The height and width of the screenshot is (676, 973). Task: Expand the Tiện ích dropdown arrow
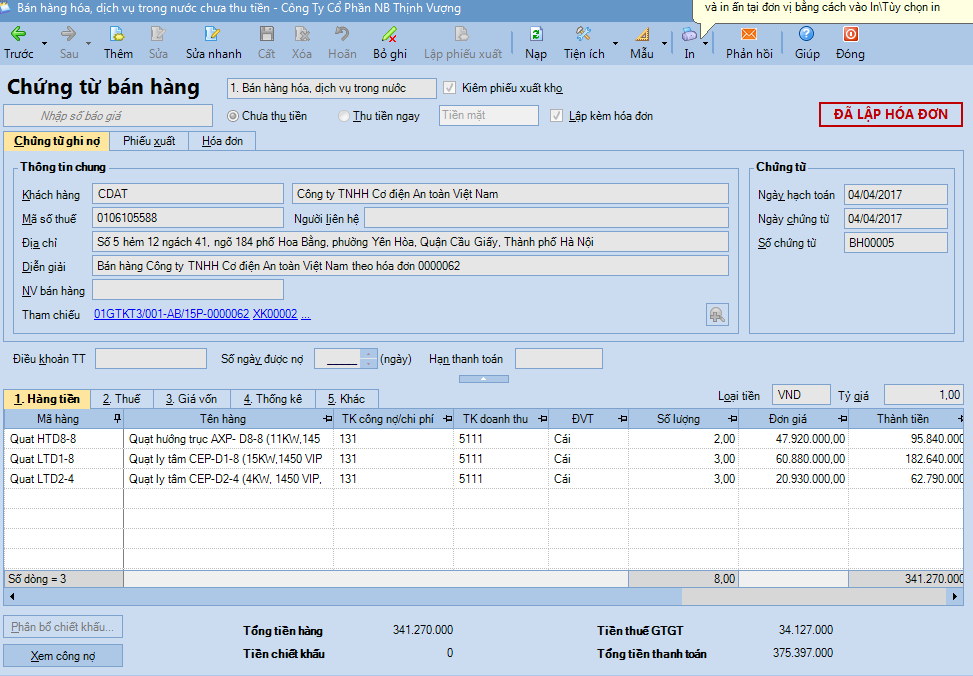(x=615, y=43)
